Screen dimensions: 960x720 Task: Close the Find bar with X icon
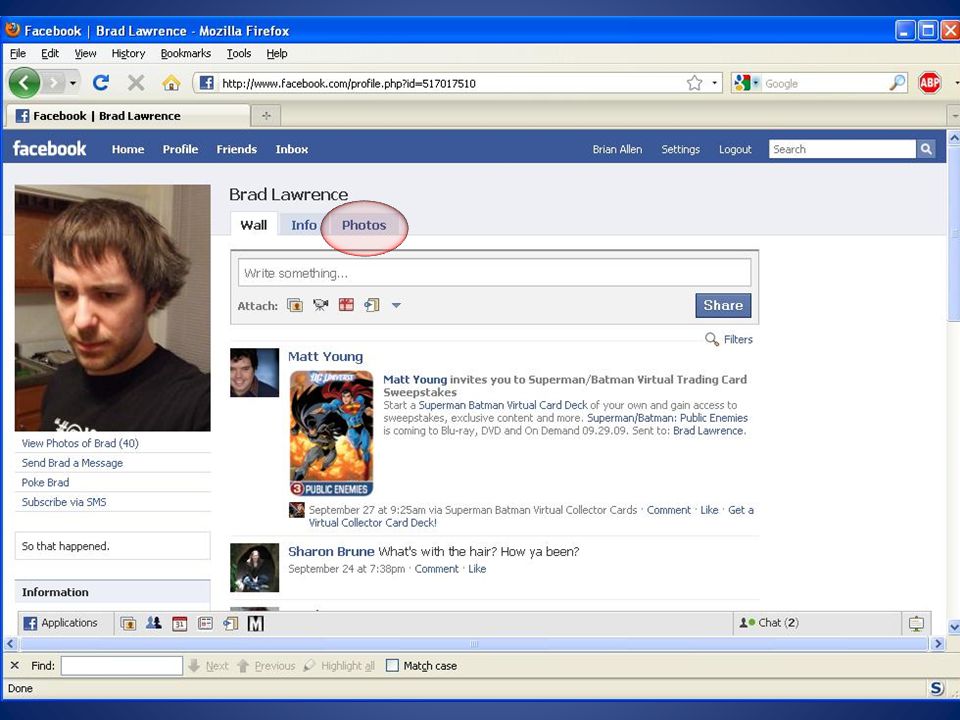(15, 666)
